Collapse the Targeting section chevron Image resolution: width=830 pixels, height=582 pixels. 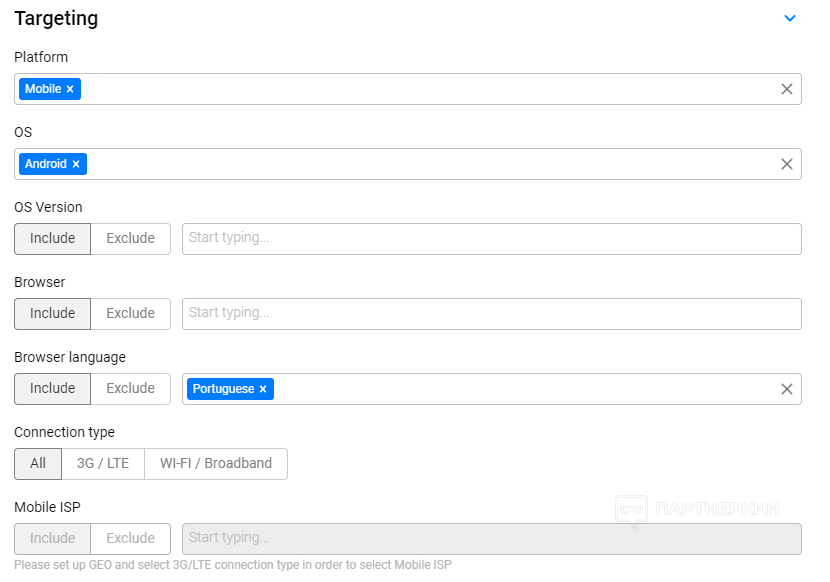coord(790,18)
